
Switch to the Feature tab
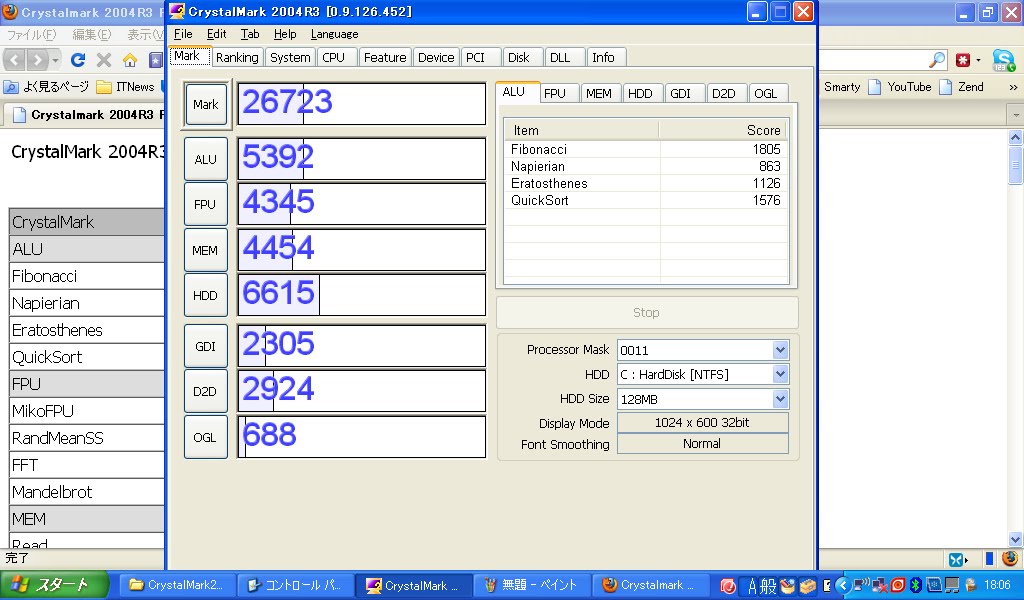coord(385,57)
